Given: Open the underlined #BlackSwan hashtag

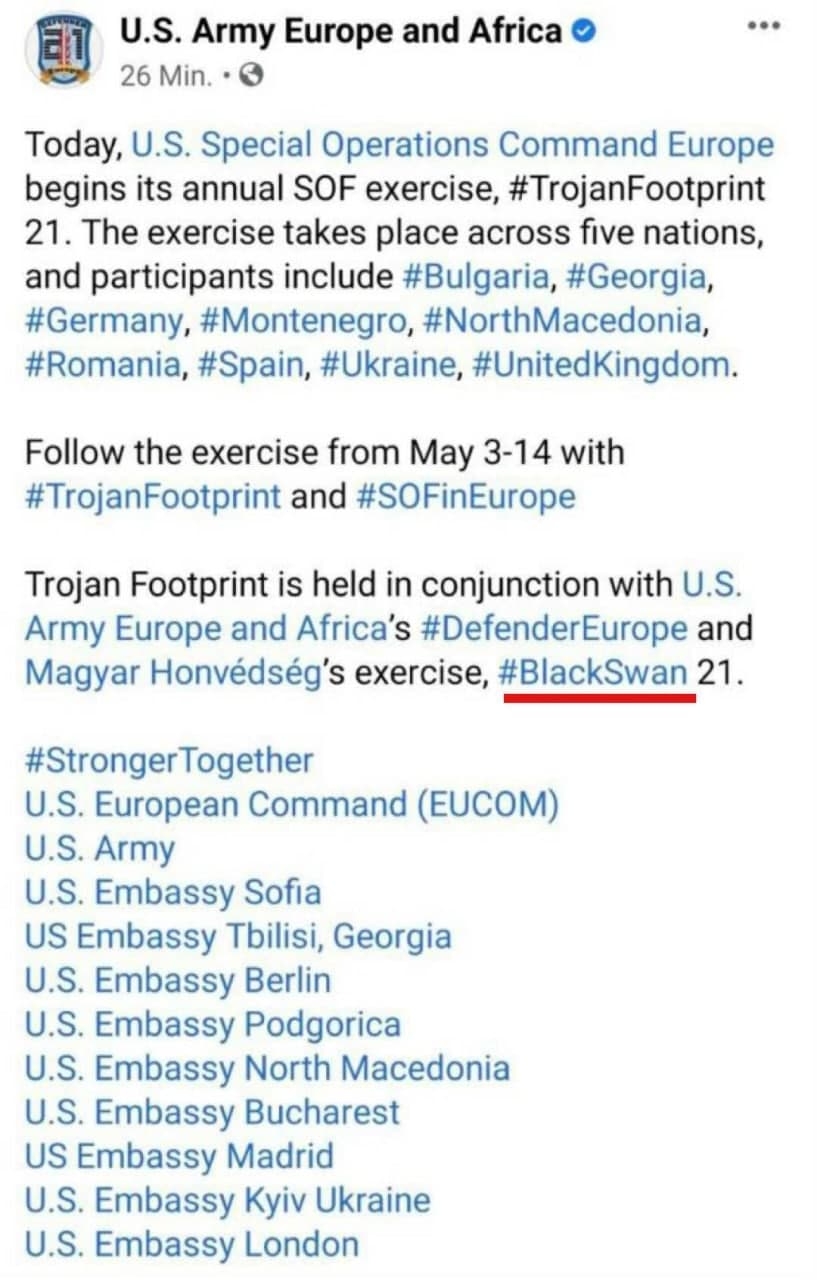Looking at the screenshot, I should [x=593, y=673].
